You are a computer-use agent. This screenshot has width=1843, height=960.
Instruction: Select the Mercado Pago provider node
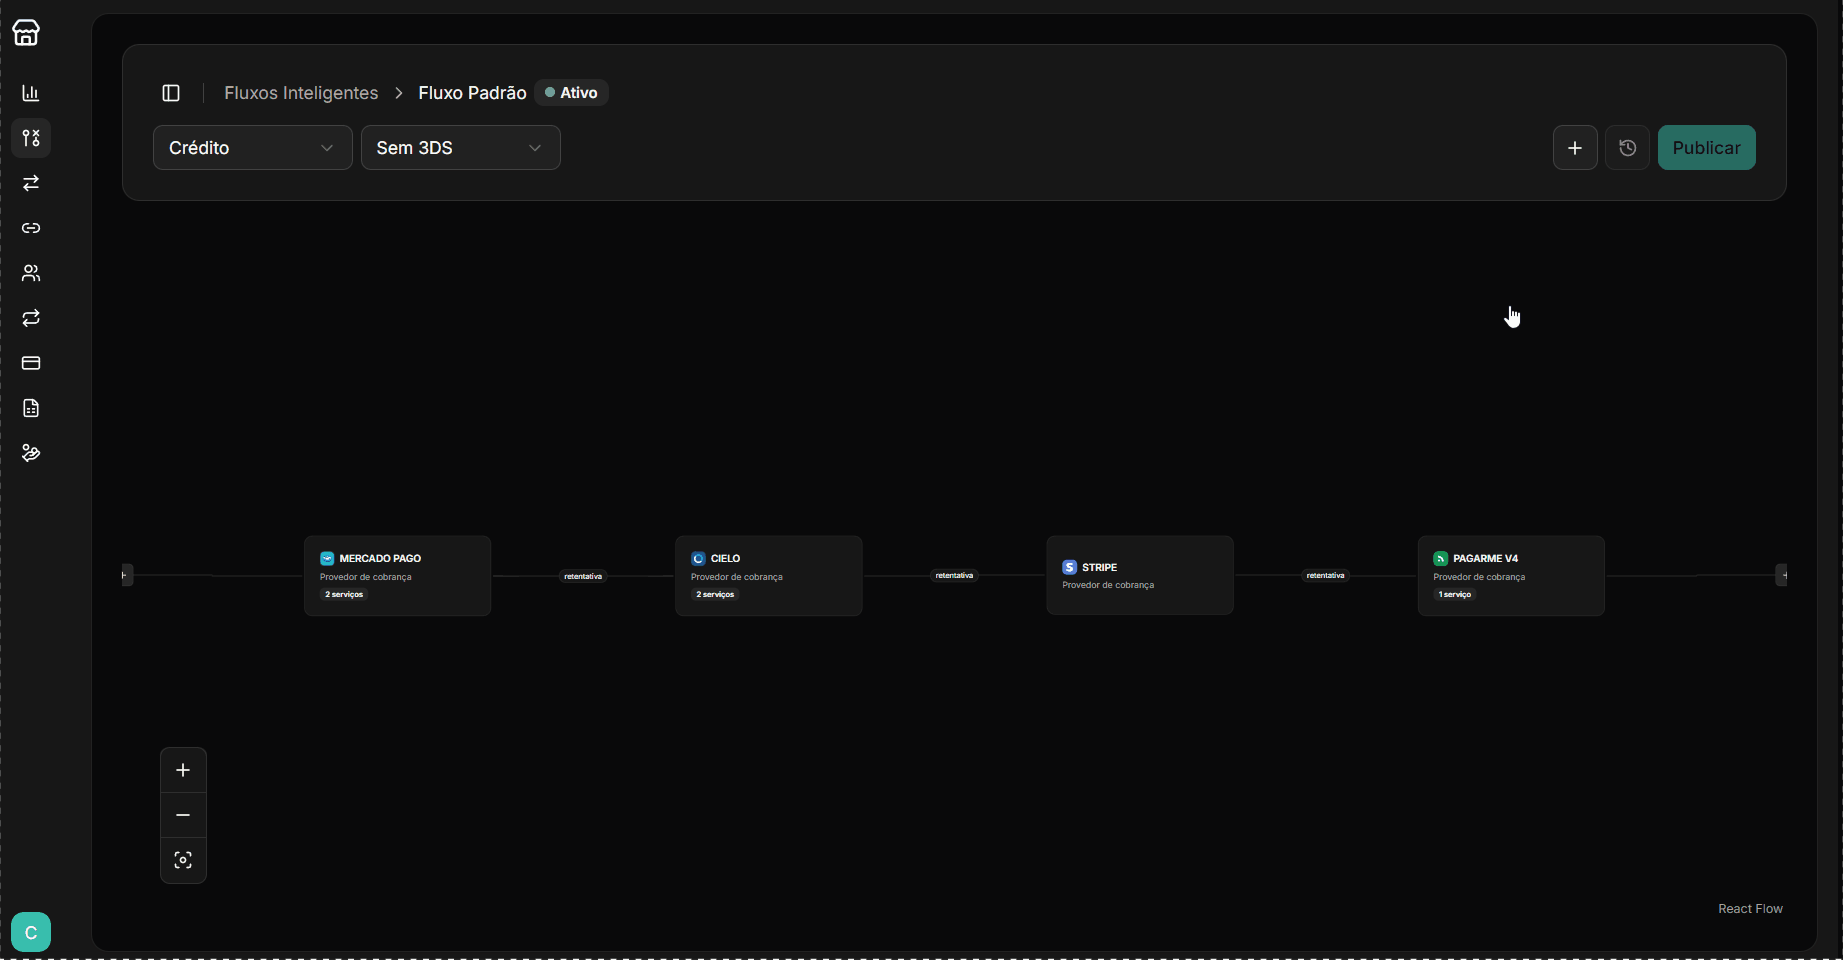pyautogui.click(x=398, y=576)
